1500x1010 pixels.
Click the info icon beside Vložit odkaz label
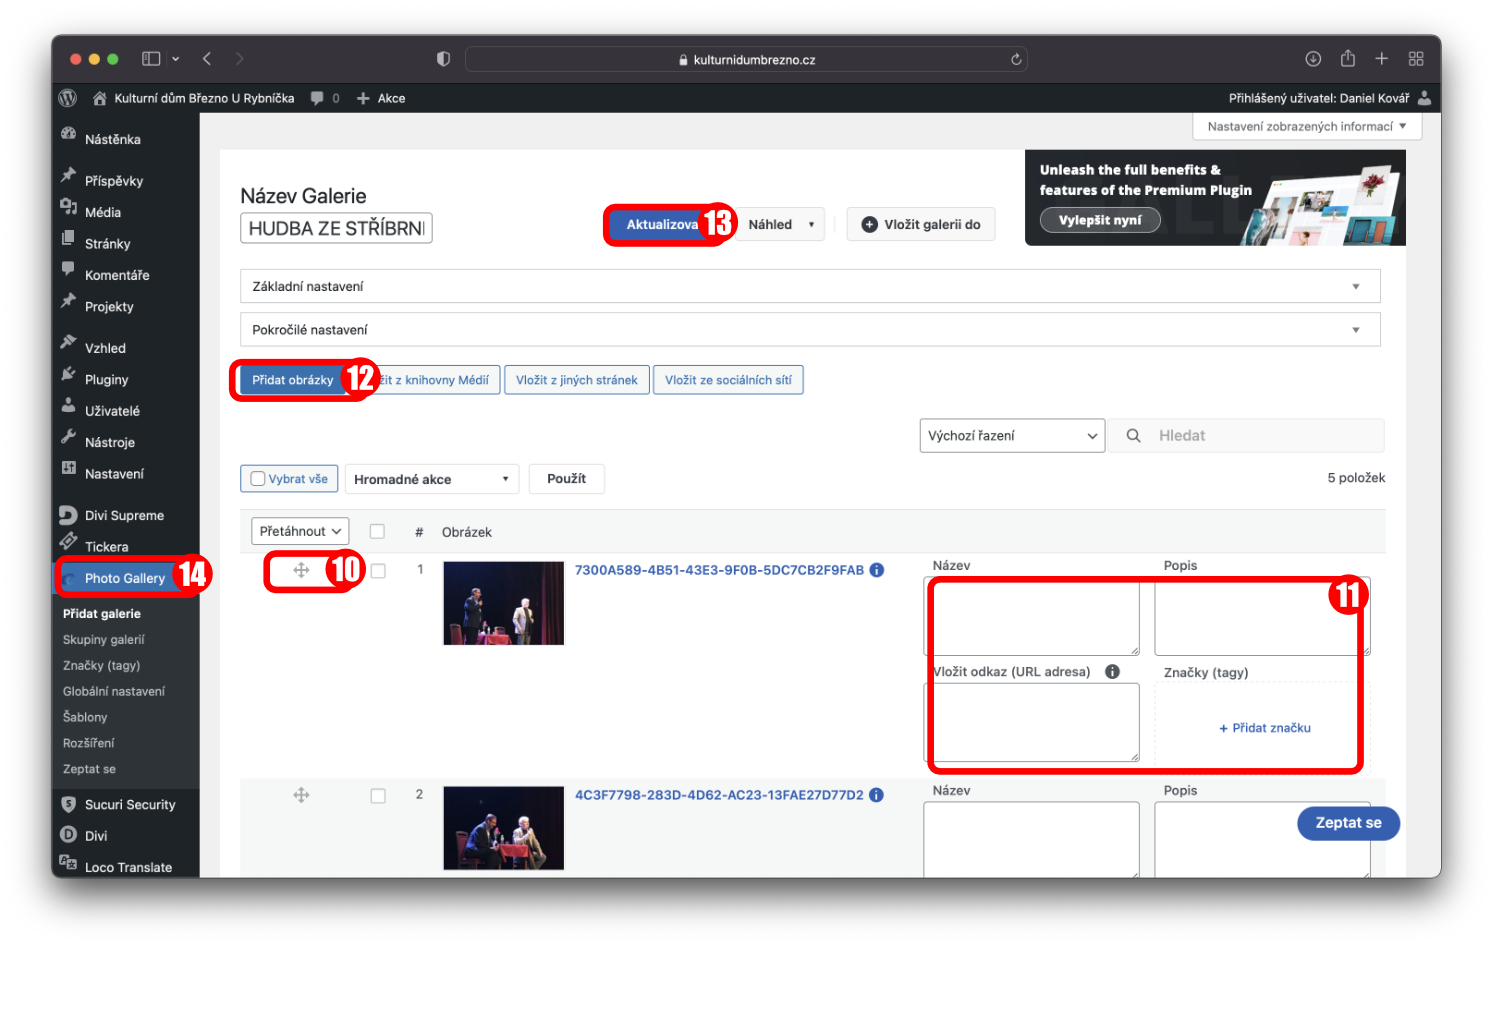tap(1112, 672)
